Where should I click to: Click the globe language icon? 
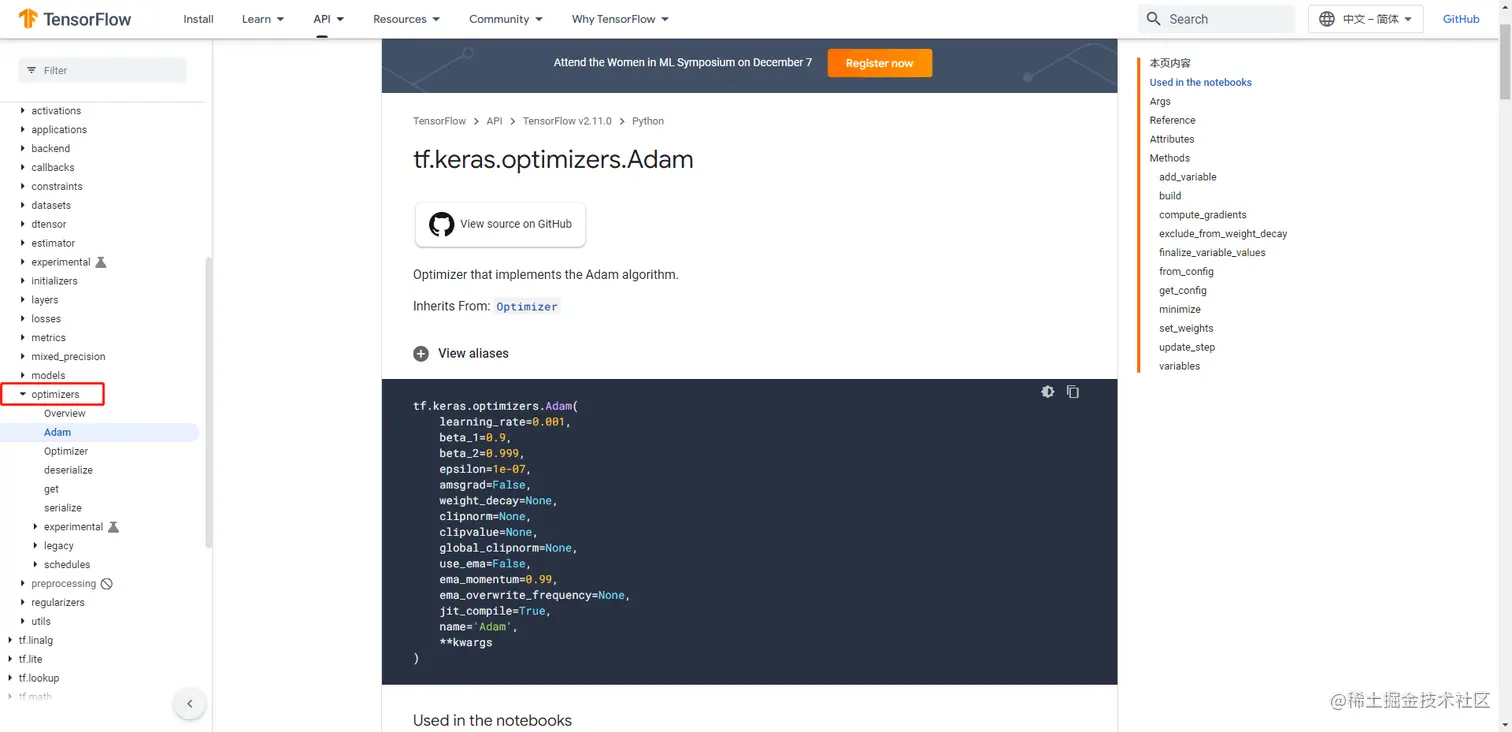[x=1327, y=19]
